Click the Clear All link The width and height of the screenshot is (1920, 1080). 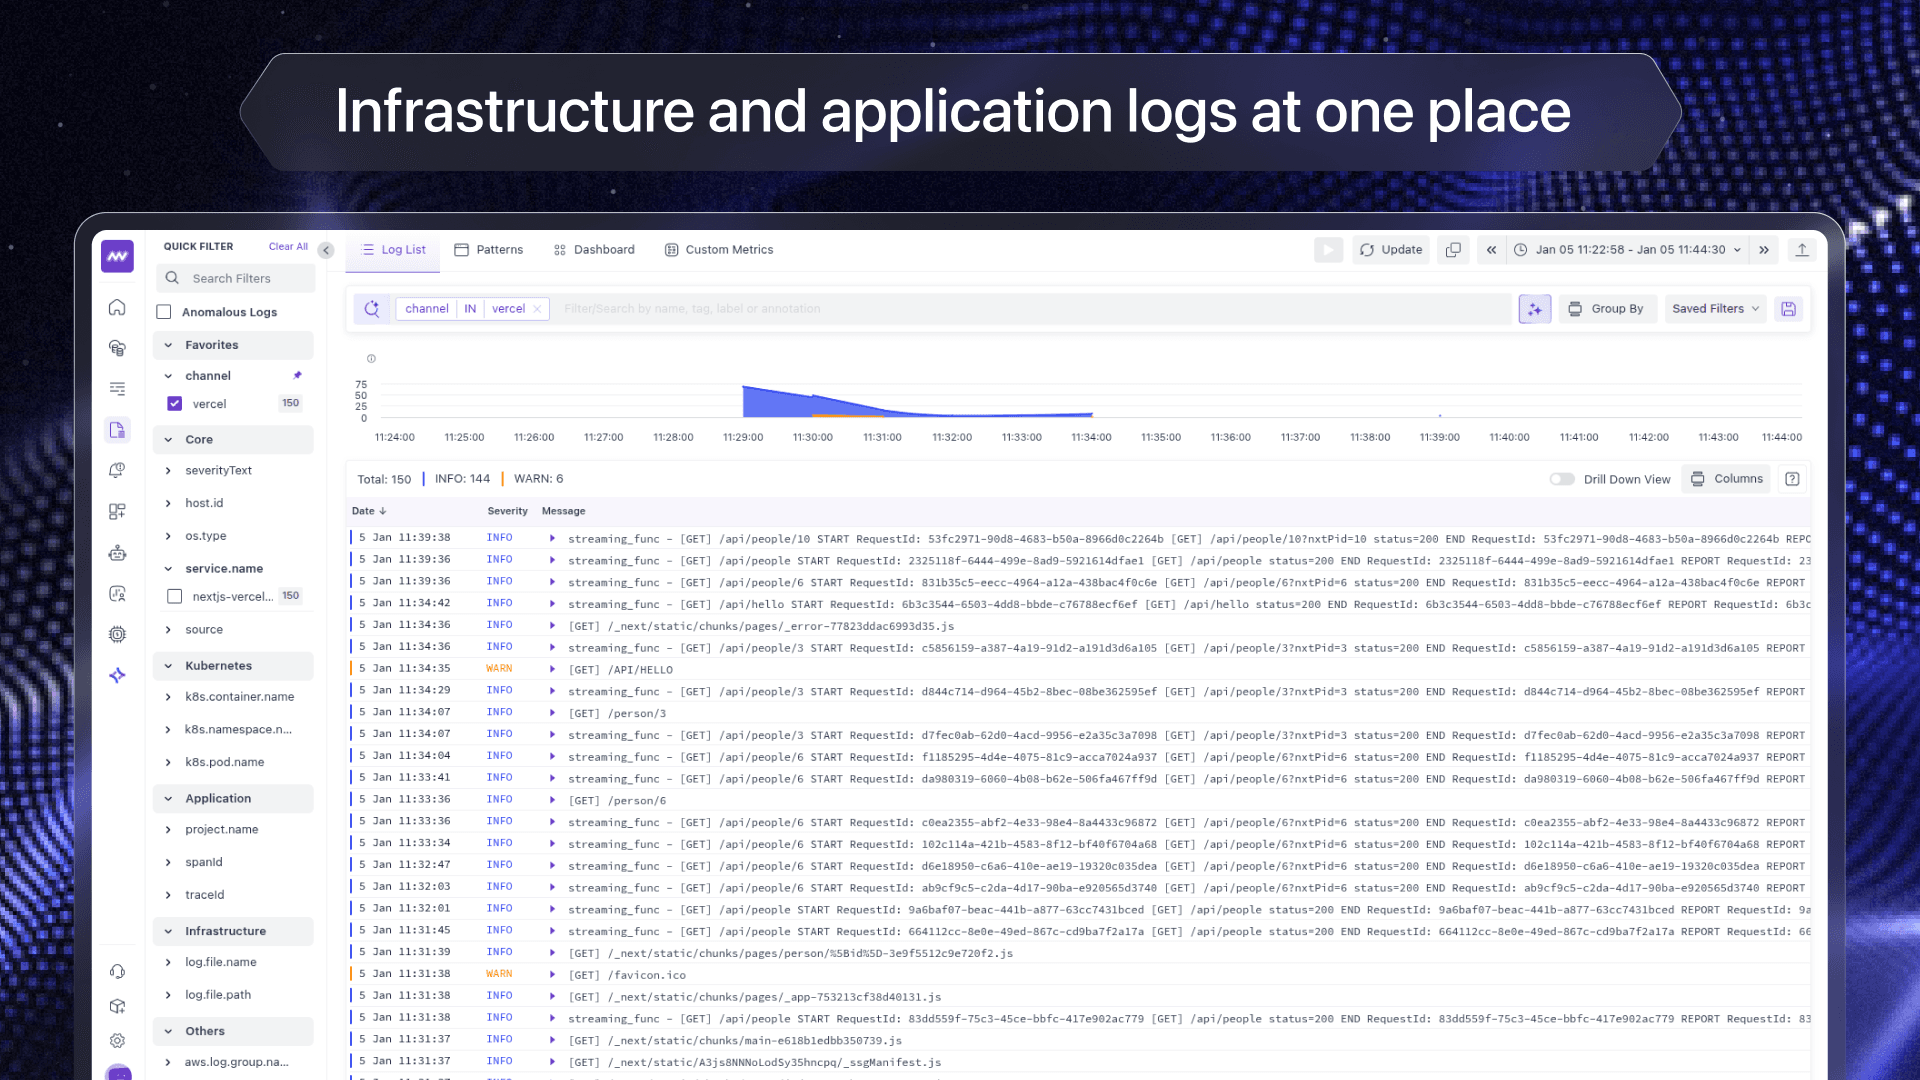[x=288, y=247]
